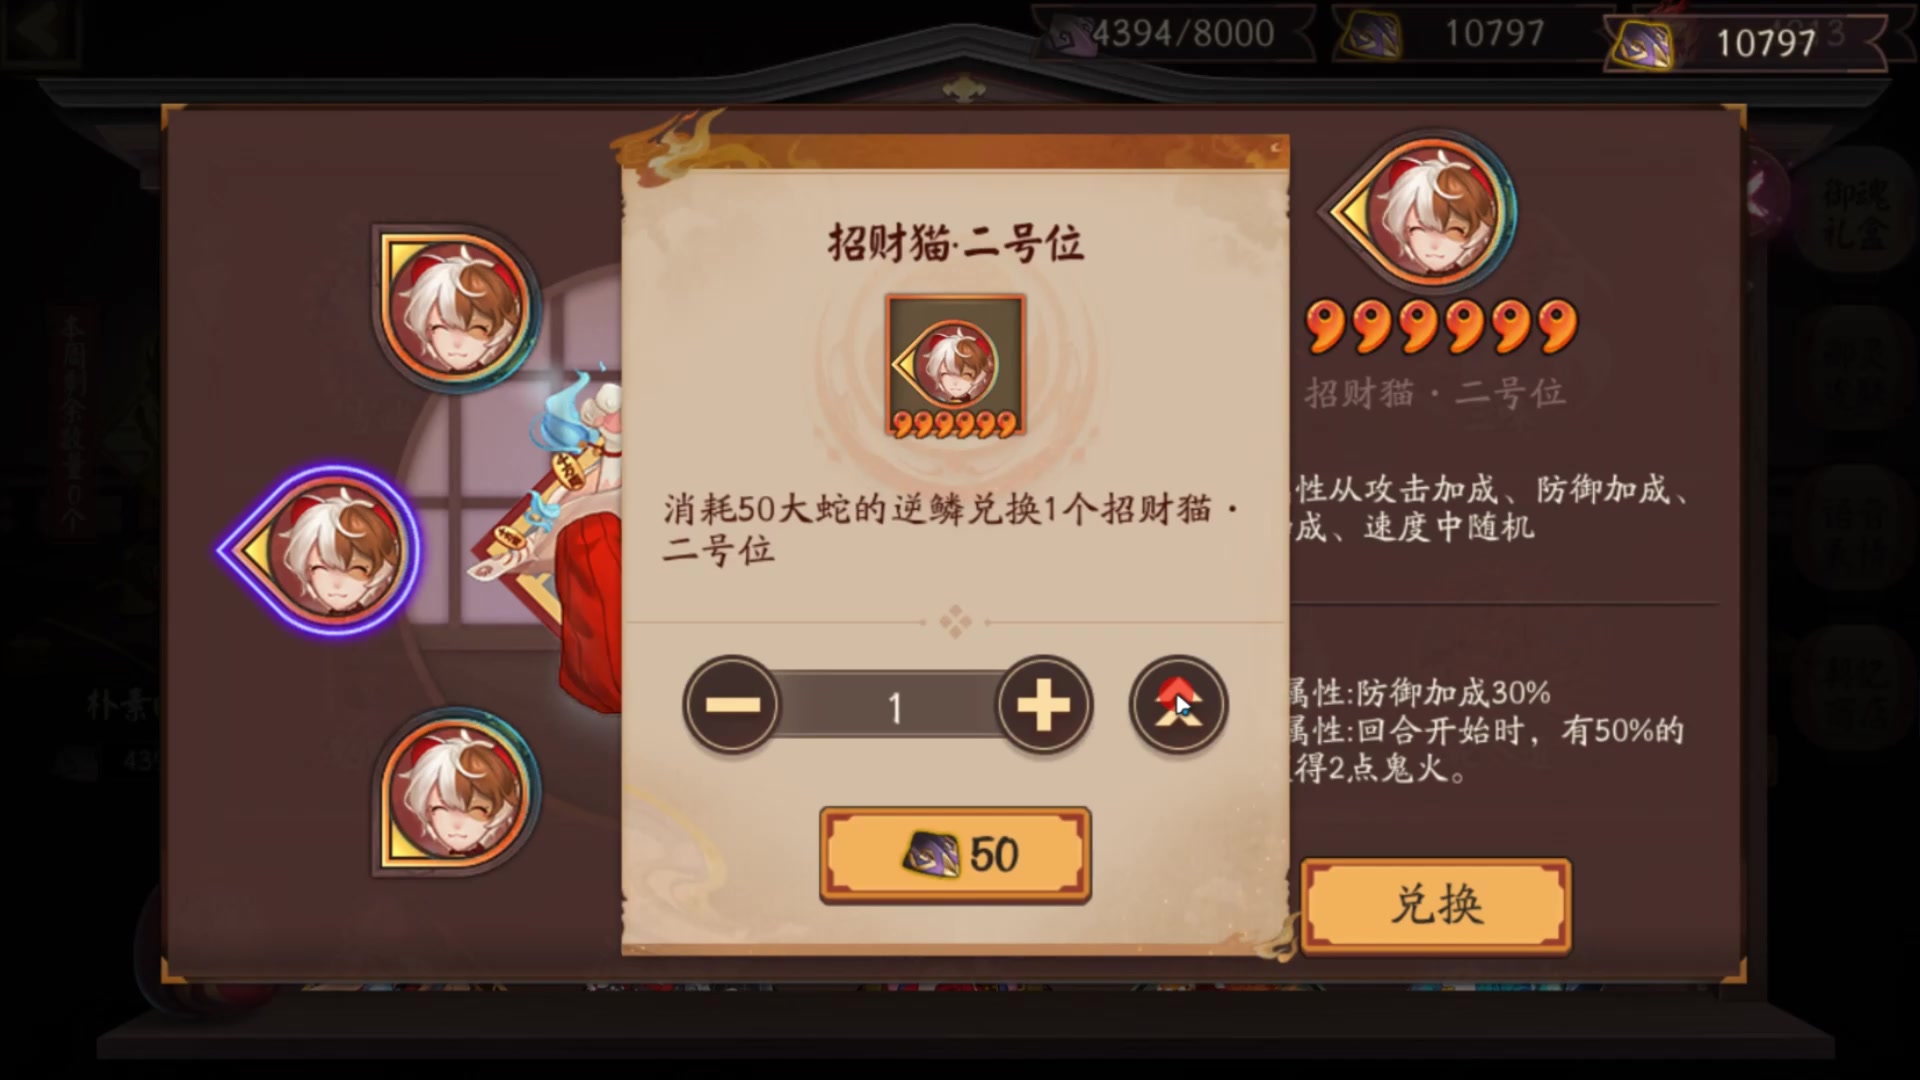
Task: Confirm purchase with the 50 scales button
Action: (x=955, y=855)
